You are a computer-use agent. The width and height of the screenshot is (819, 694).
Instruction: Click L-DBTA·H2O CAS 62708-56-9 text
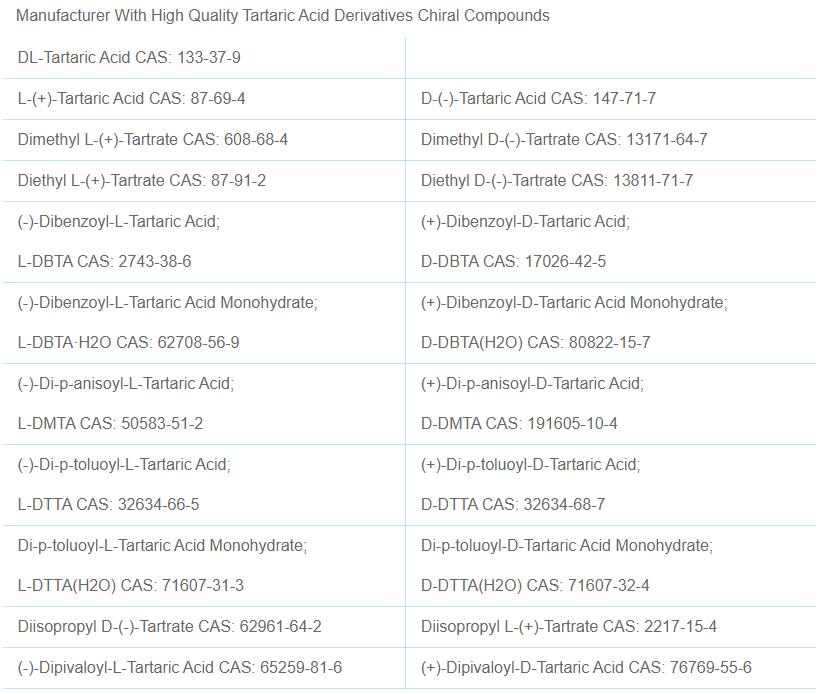(128, 343)
